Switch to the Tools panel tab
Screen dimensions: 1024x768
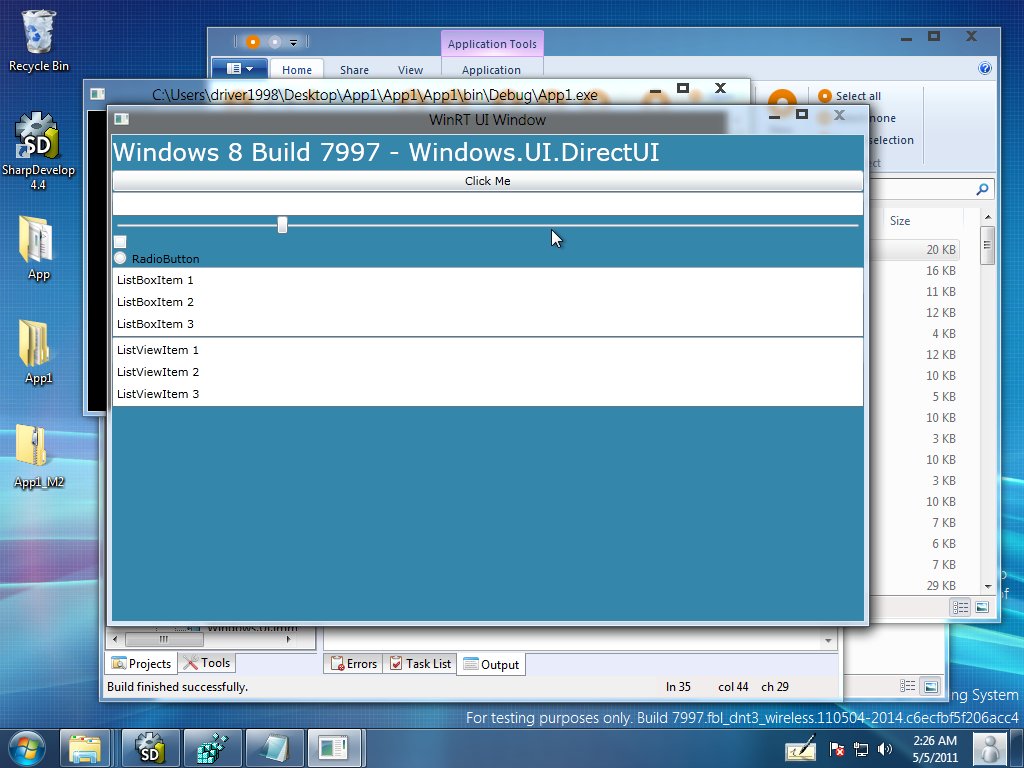(206, 663)
